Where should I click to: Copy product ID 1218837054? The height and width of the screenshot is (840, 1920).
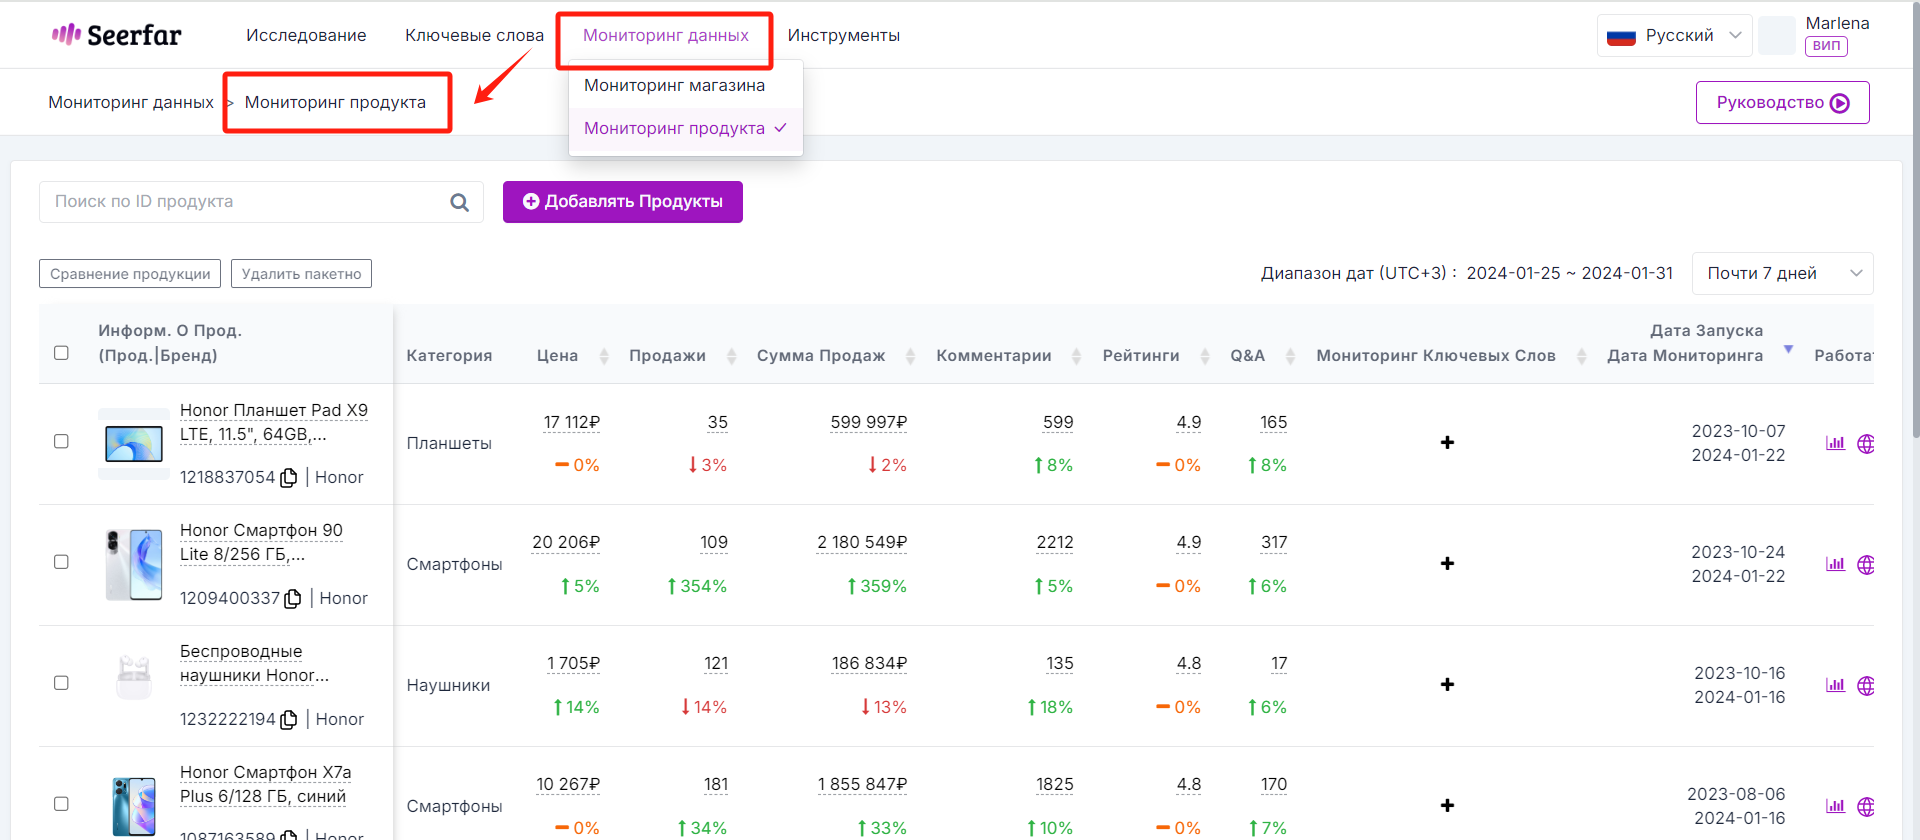tap(289, 478)
